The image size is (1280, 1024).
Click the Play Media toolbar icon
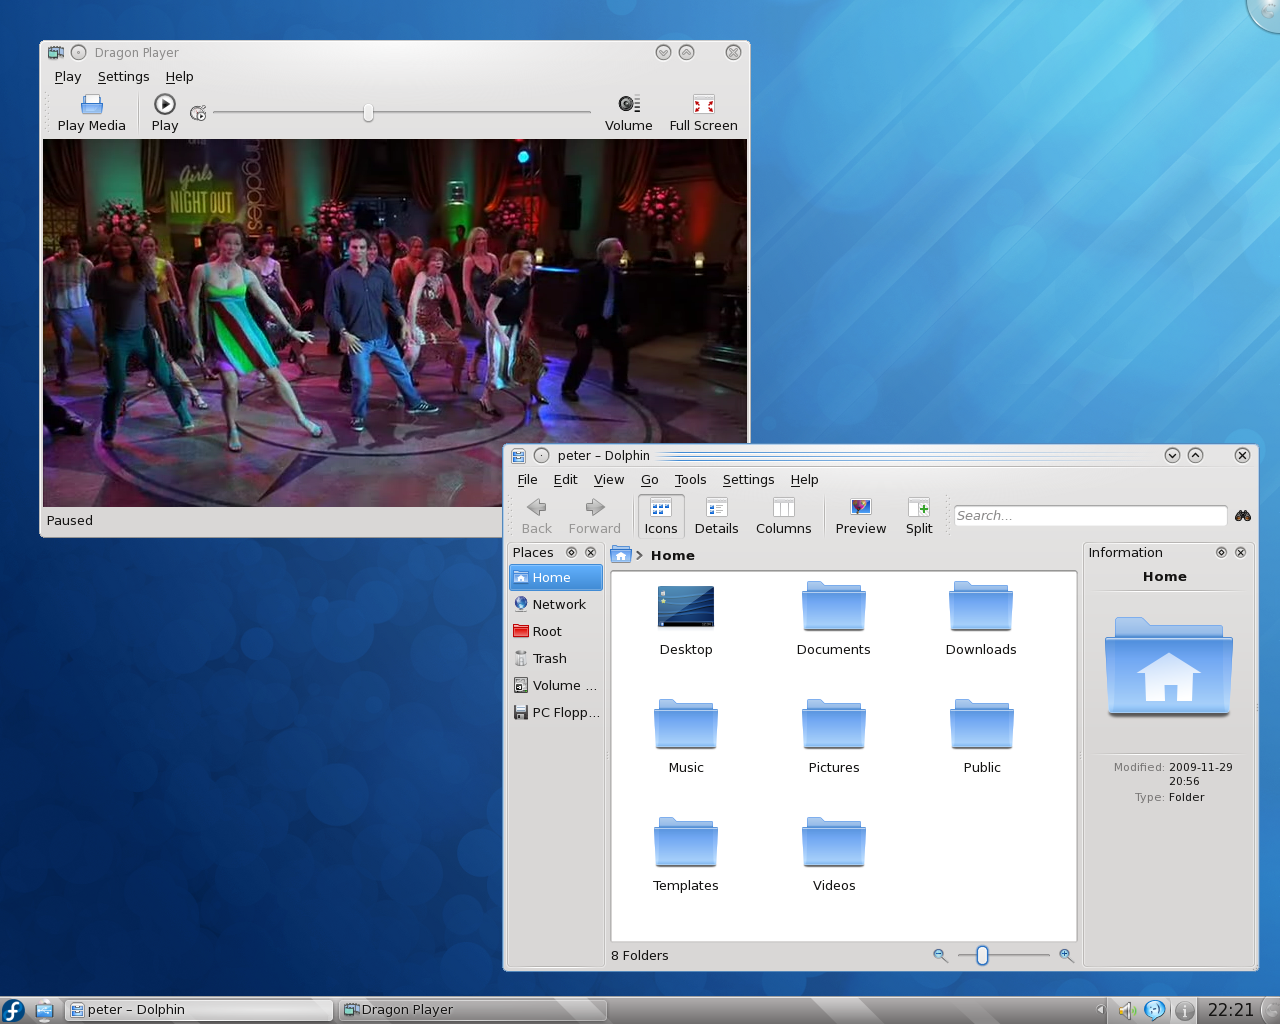click(91, 112)
